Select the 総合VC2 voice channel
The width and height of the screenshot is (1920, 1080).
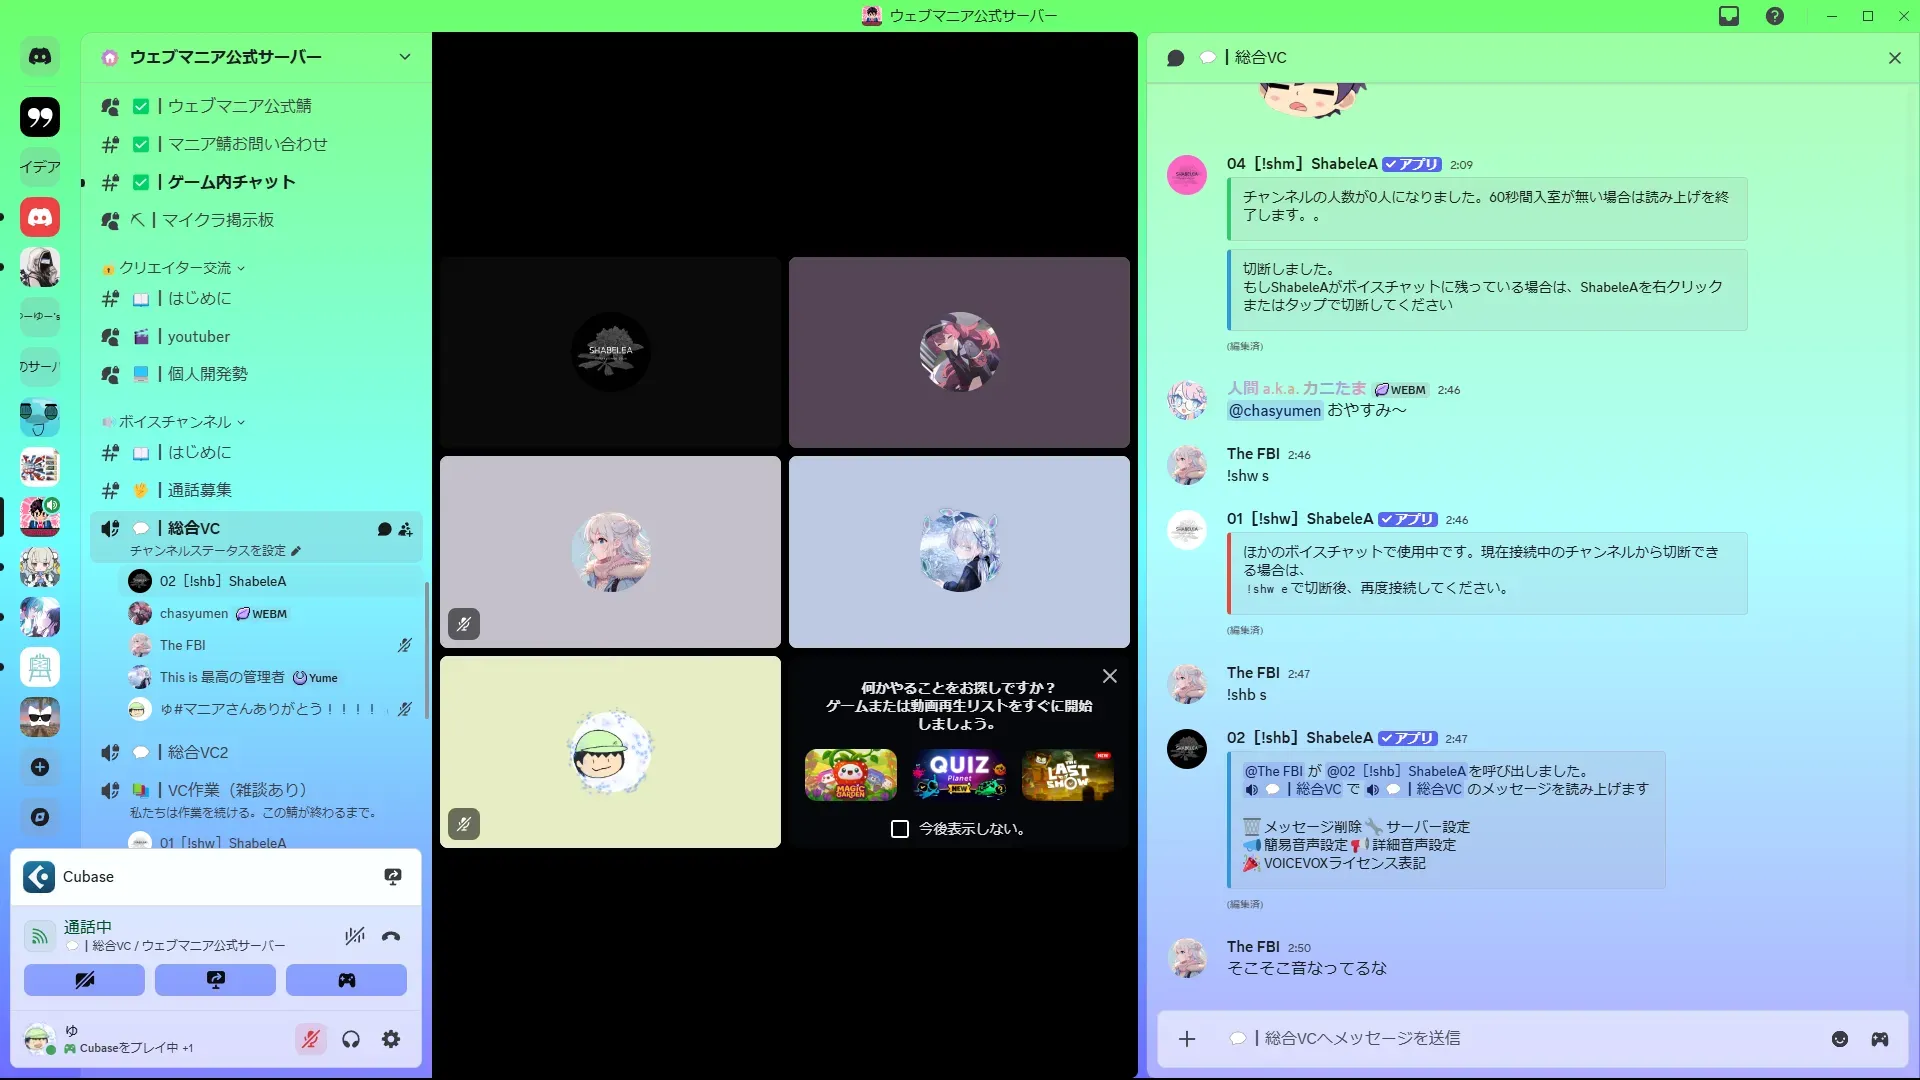[x=198, y=752]
